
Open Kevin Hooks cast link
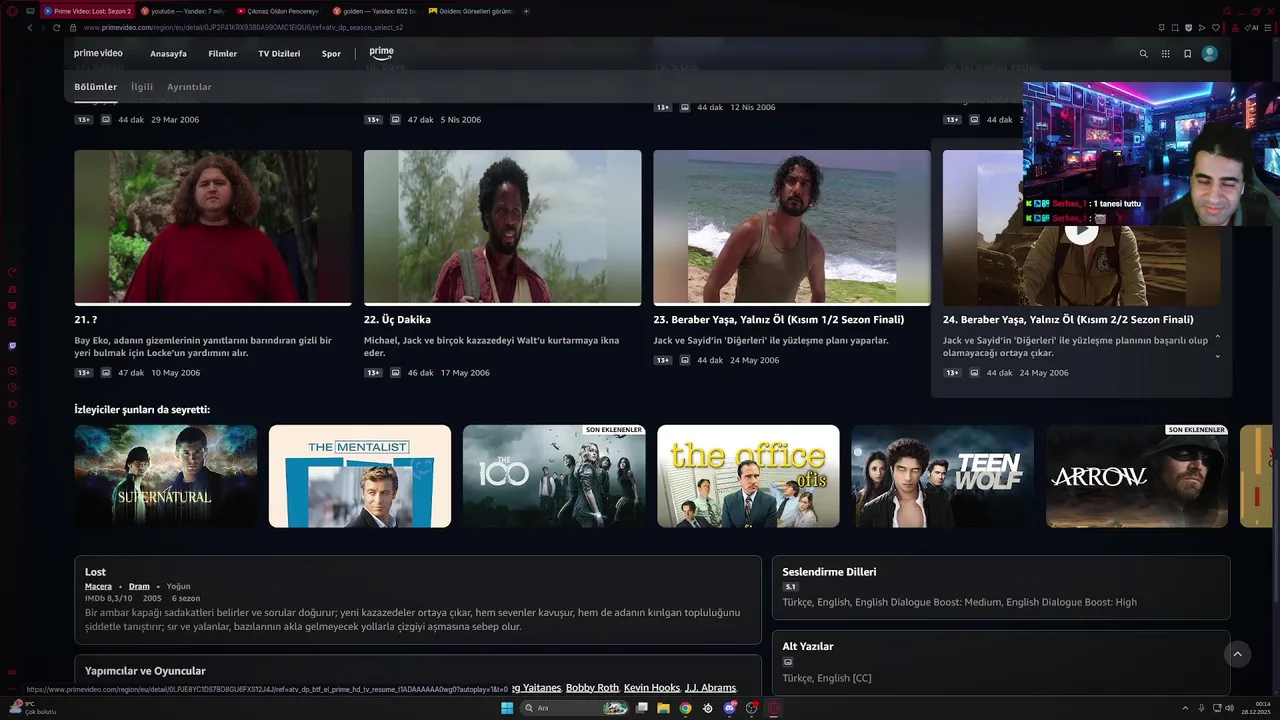[x=651, y=688]
